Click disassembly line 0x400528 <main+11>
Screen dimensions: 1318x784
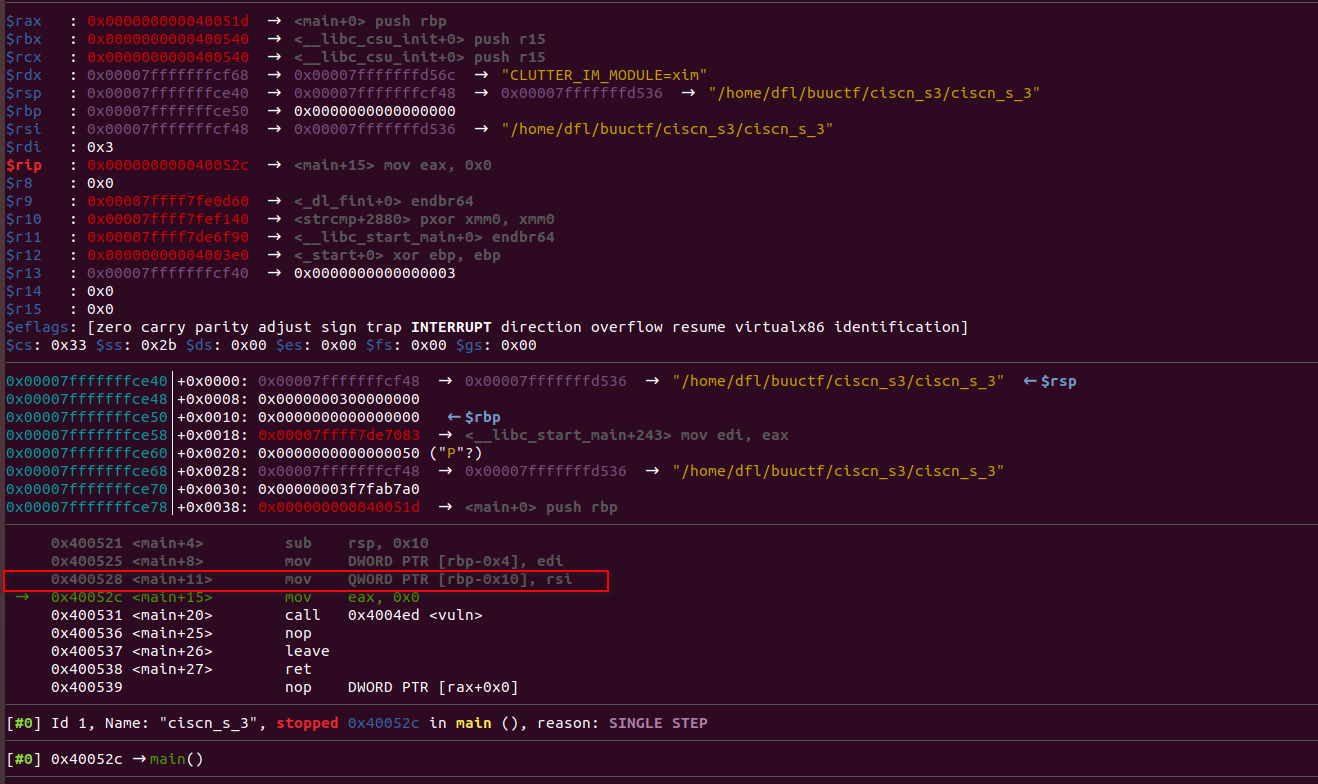click(x=312, y=579)
